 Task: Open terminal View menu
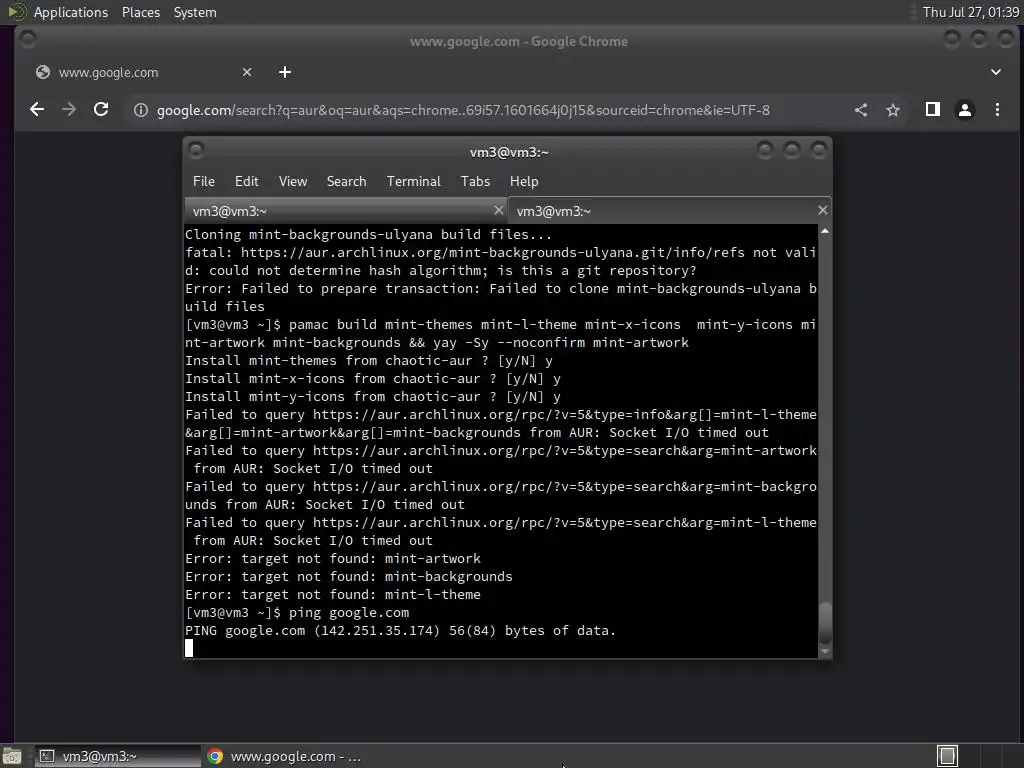point(293,182)
